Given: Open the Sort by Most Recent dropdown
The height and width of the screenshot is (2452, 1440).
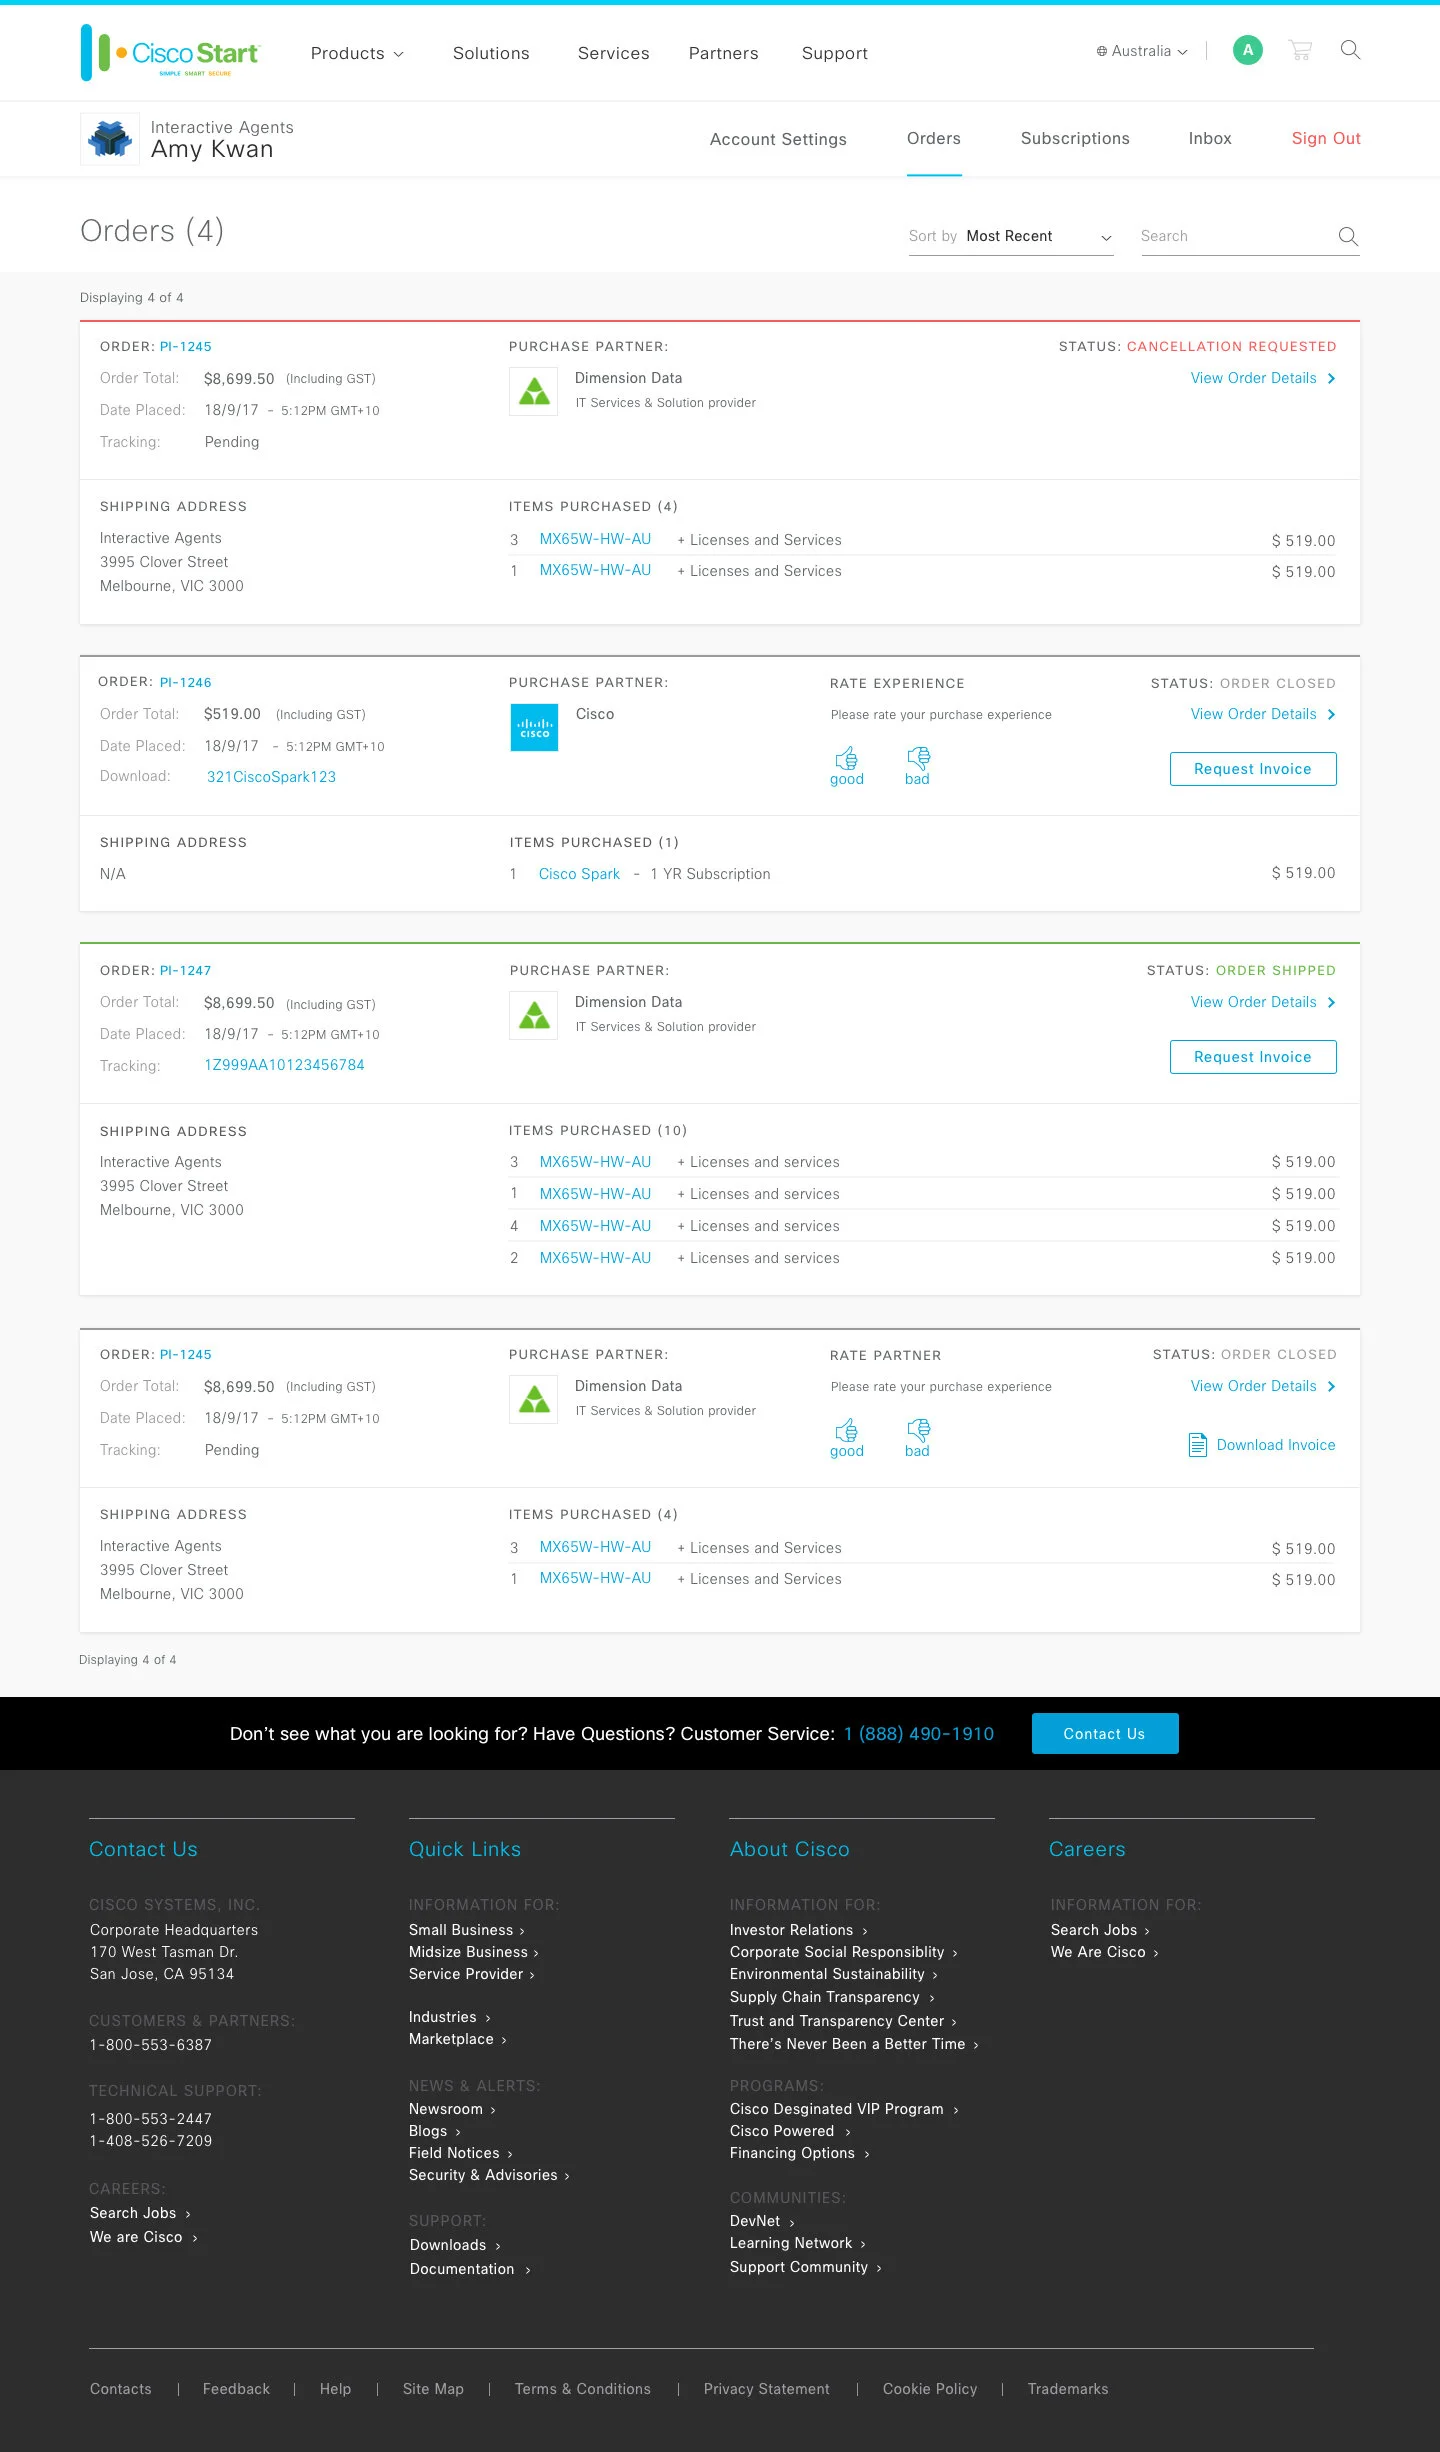Looking at the screenshot, I should click(1011, 237).
